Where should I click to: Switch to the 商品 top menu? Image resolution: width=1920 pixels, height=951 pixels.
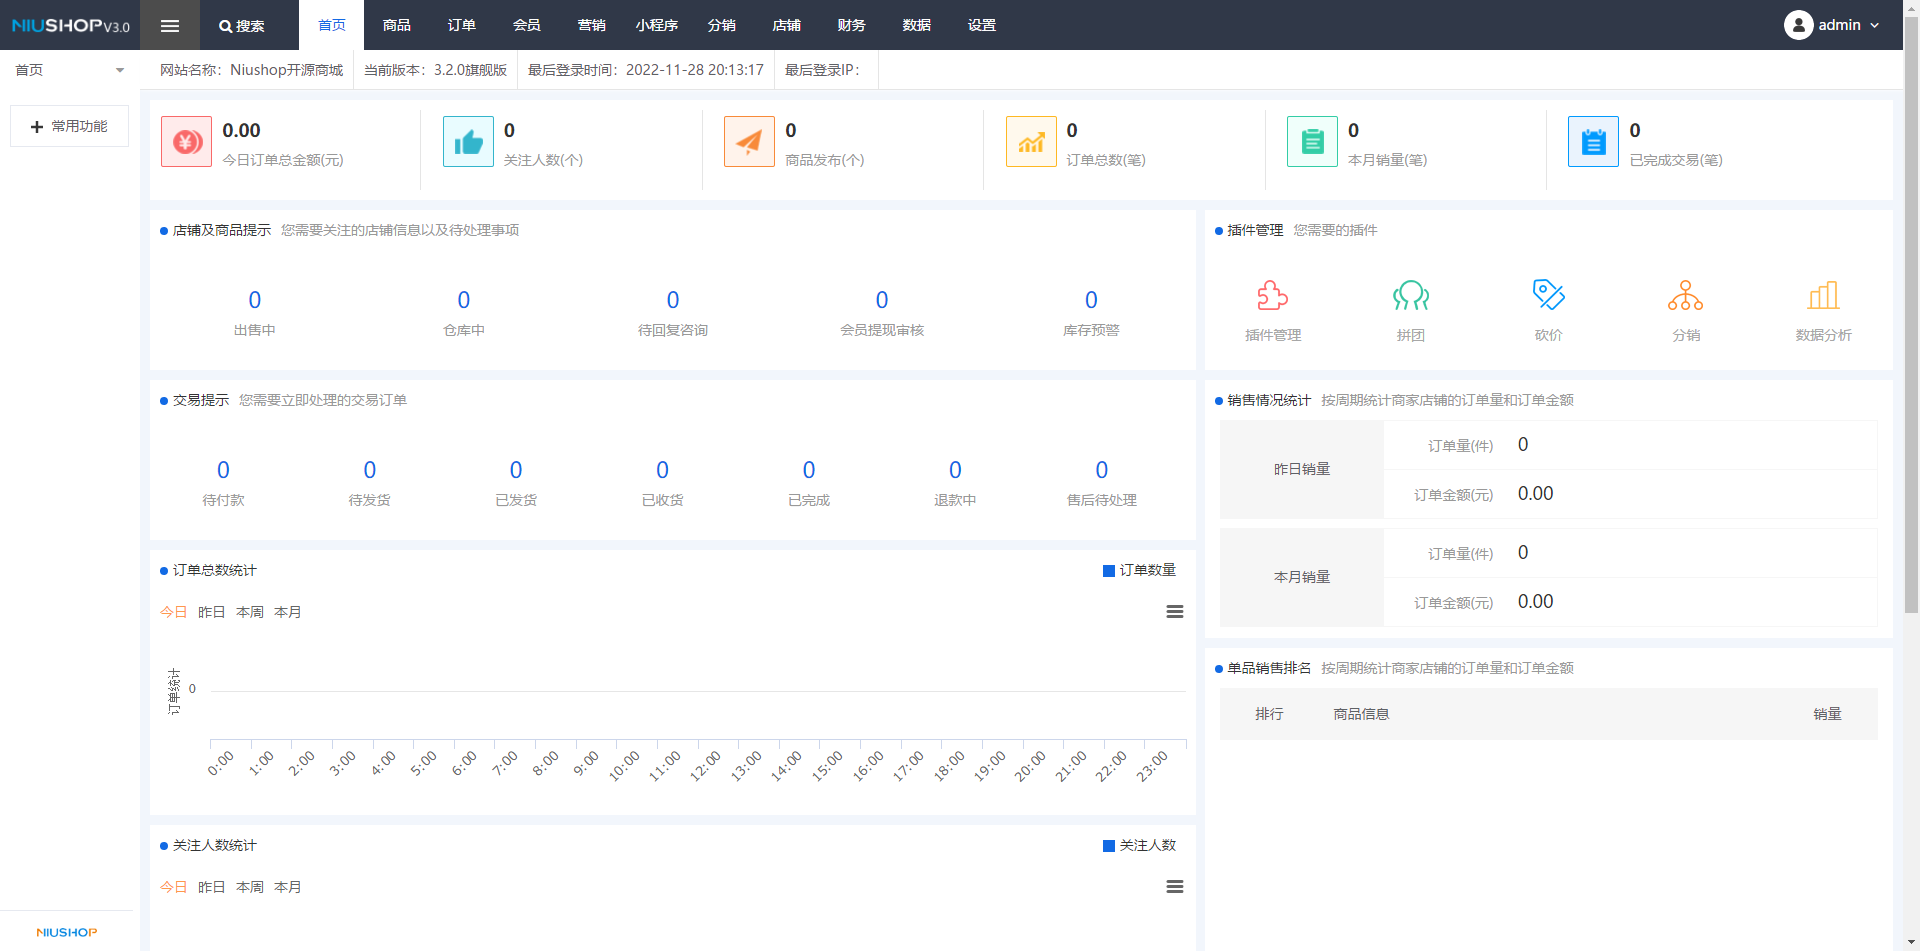pyautogui.click(x=396, y=25)
